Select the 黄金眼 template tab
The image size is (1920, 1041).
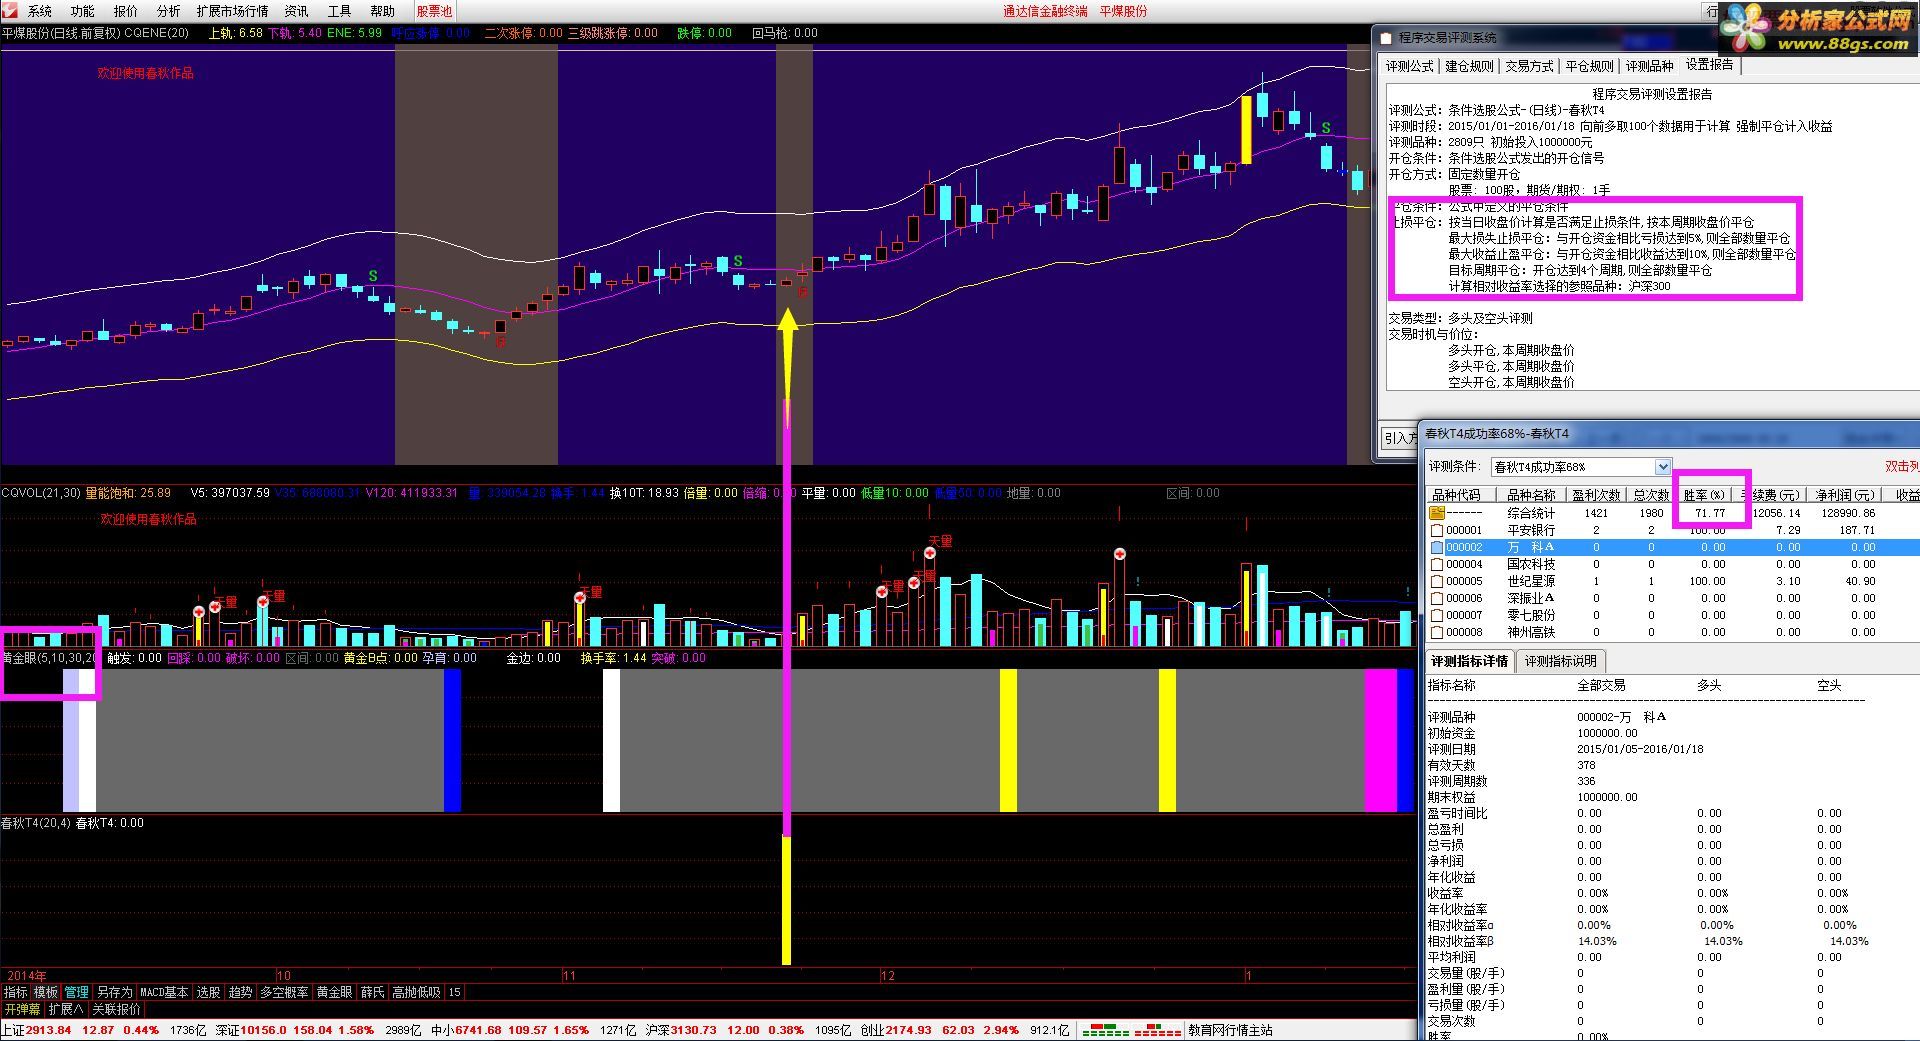tap(334, 992)
